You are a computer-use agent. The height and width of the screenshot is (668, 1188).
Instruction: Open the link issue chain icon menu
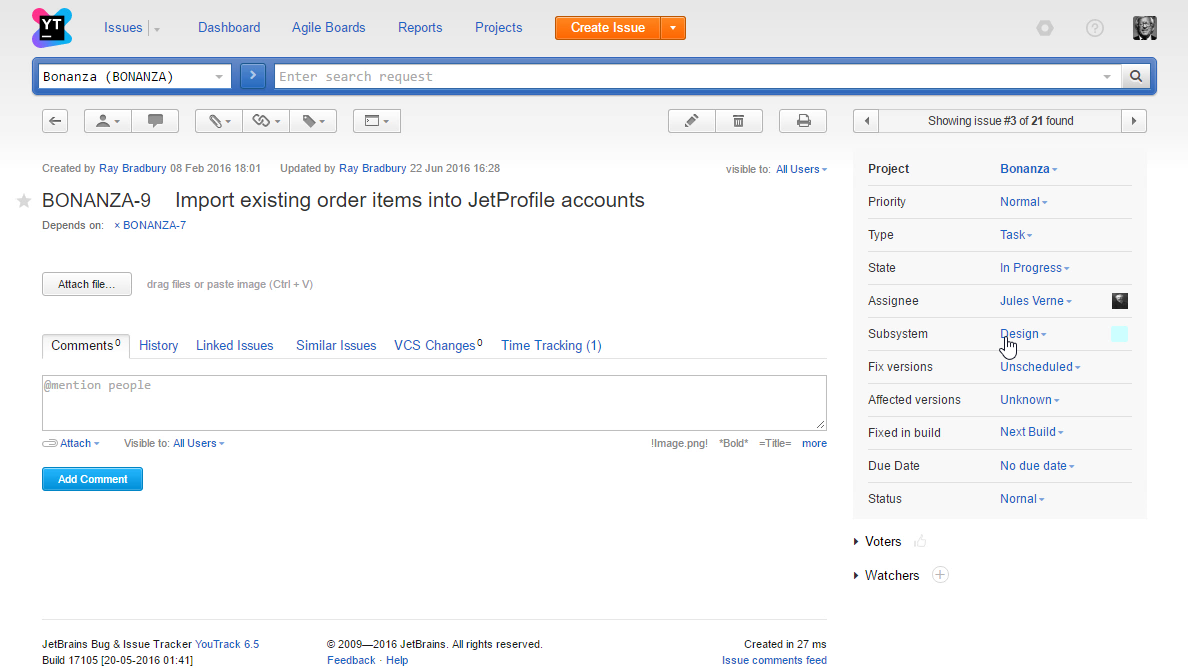pos(266,121)
